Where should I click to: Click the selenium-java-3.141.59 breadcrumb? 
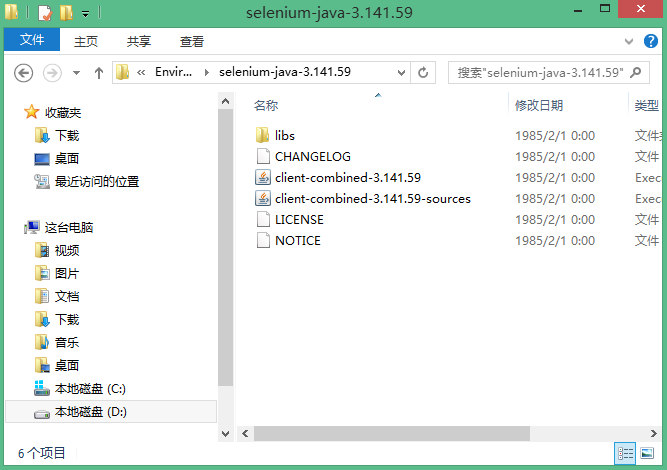pyautogui.click(x=285, y=72)
